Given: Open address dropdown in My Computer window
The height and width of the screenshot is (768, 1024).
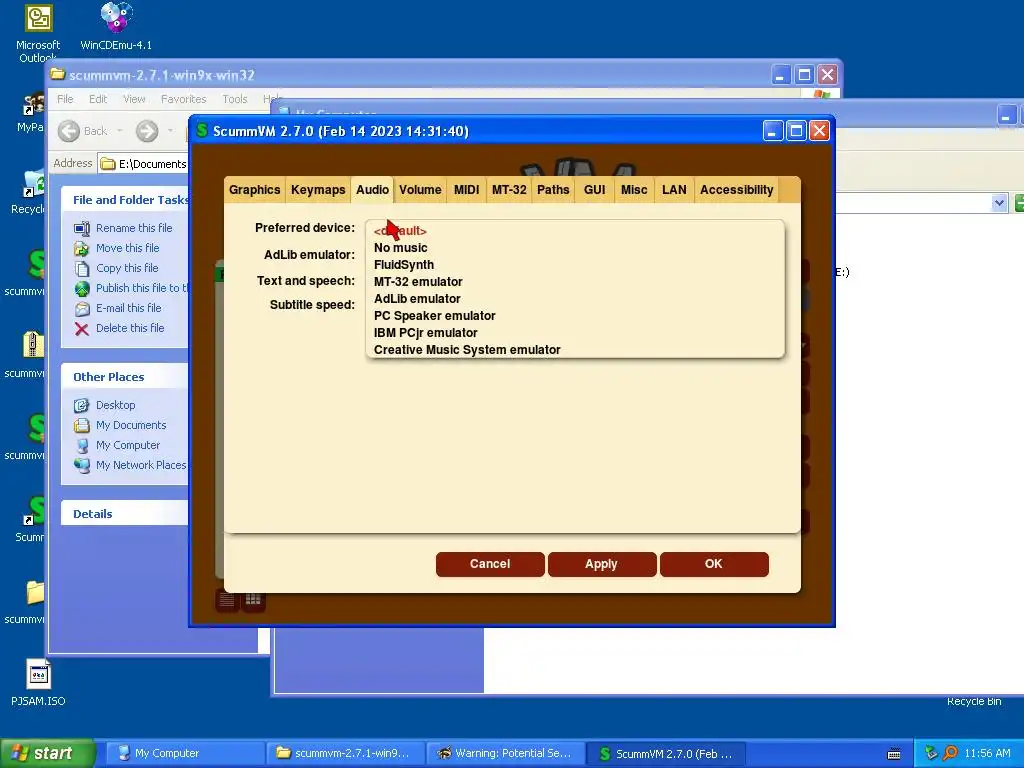Looking at the screenshot, I should pyautogui.click(x=999, y=202).
